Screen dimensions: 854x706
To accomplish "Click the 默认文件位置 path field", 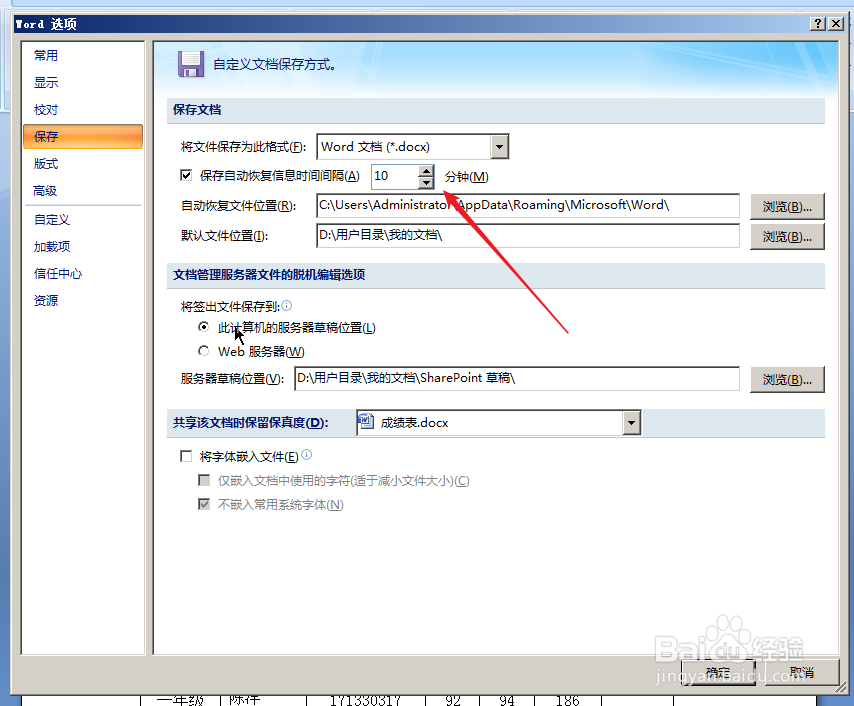I will click(528, 235).
